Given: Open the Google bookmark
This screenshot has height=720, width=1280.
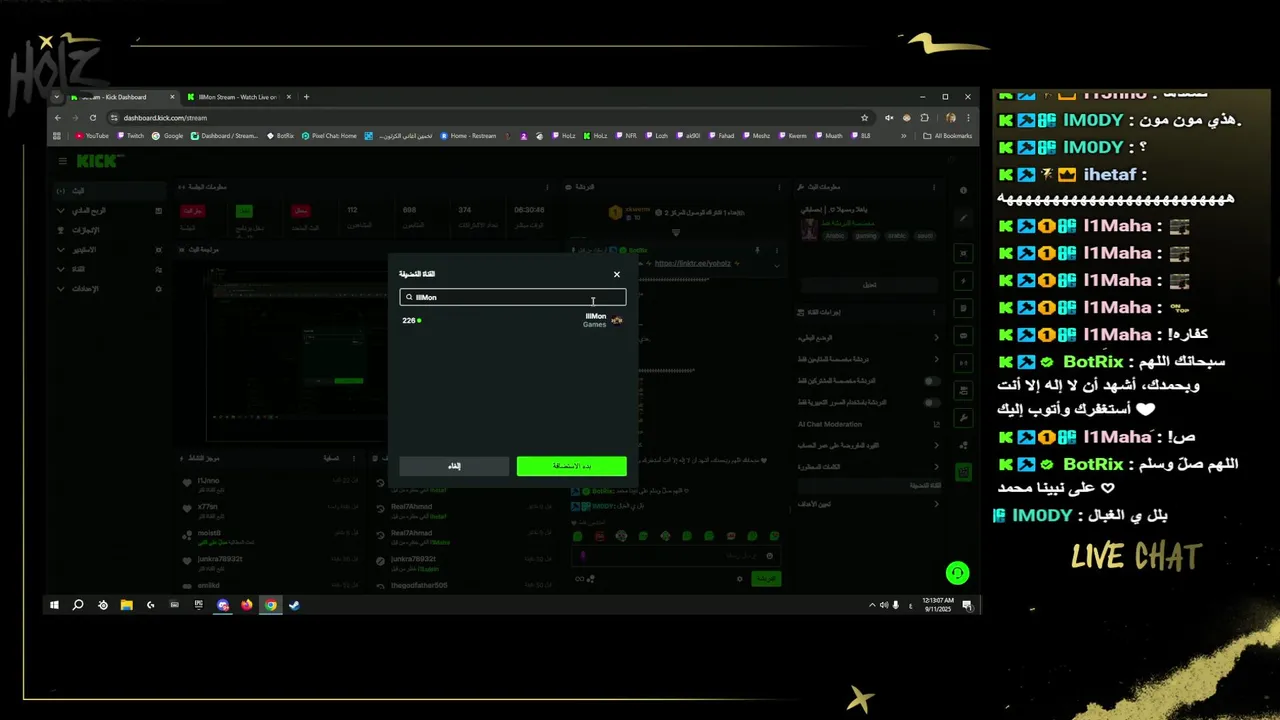Looking at the screenshot, I should 168,136.
